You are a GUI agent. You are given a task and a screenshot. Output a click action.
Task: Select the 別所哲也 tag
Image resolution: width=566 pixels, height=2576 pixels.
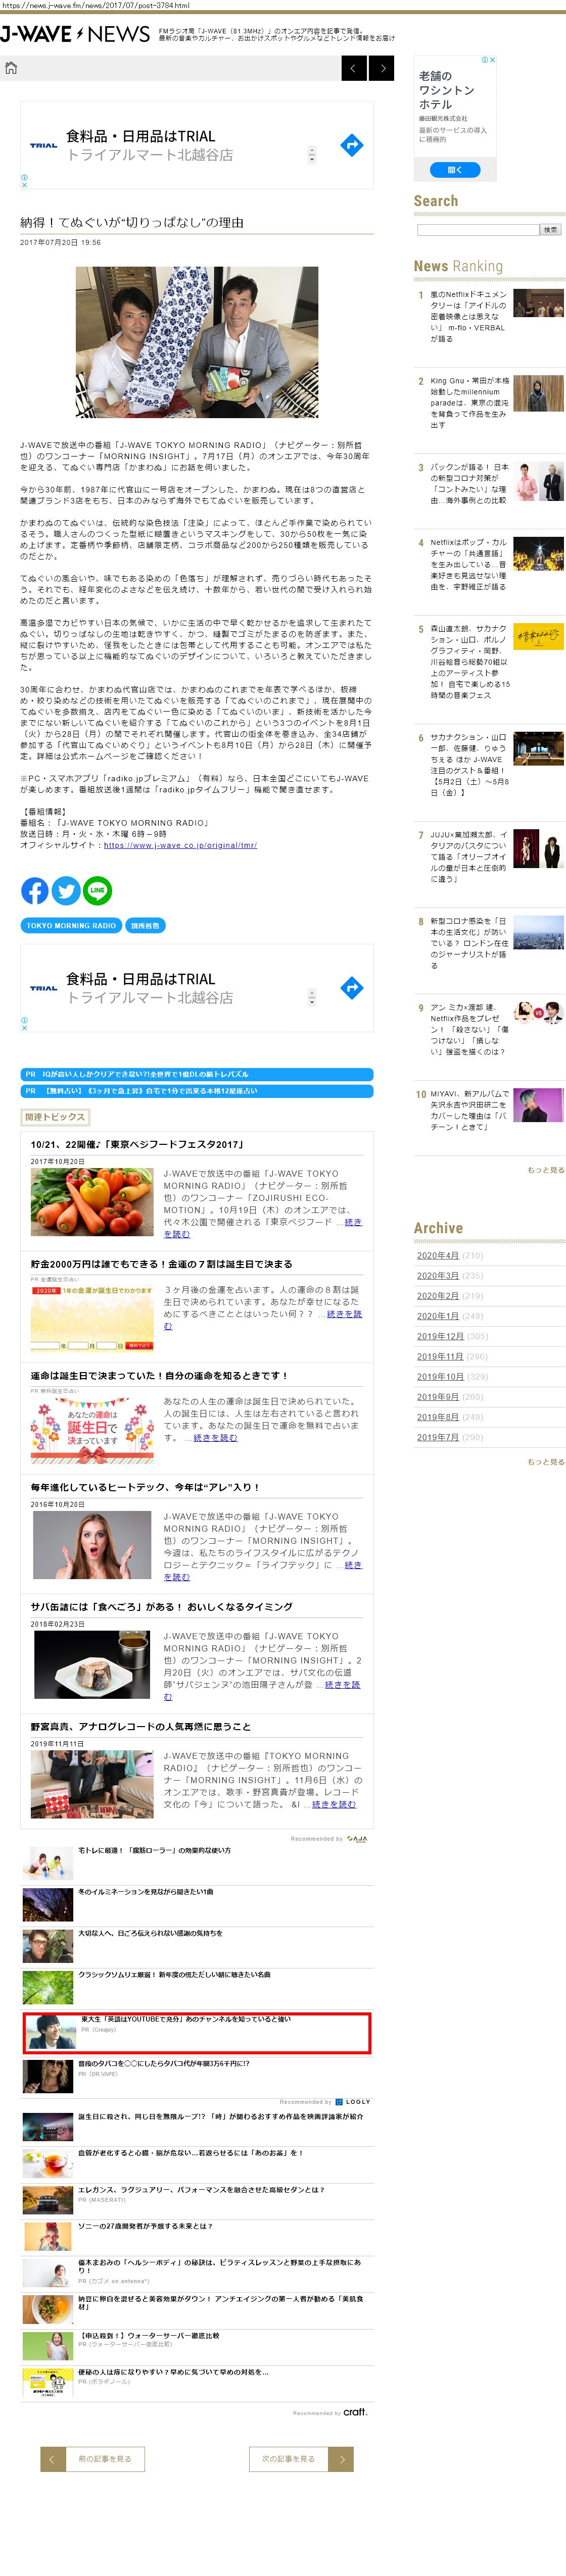click(145, 925)
